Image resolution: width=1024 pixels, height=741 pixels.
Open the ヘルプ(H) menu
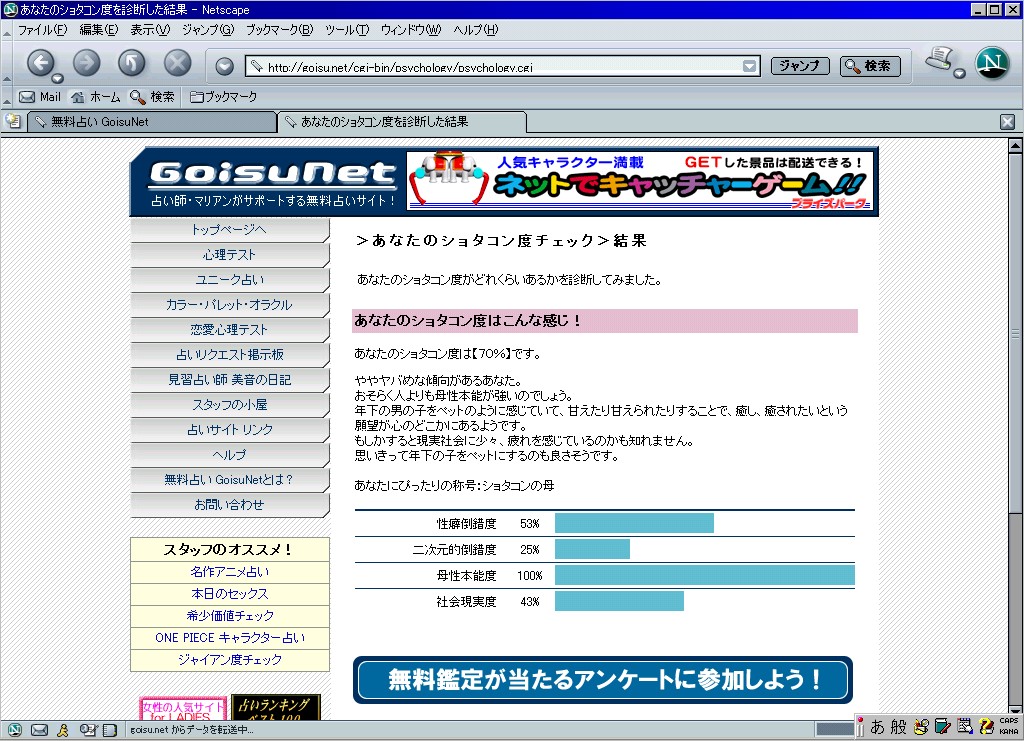tap(475, 30)
